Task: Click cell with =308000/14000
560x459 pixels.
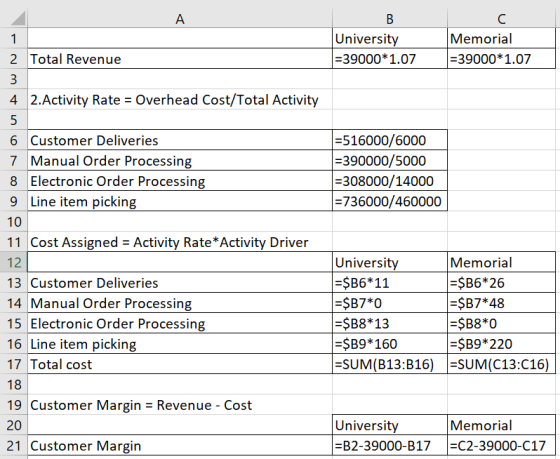Action: 390,181
